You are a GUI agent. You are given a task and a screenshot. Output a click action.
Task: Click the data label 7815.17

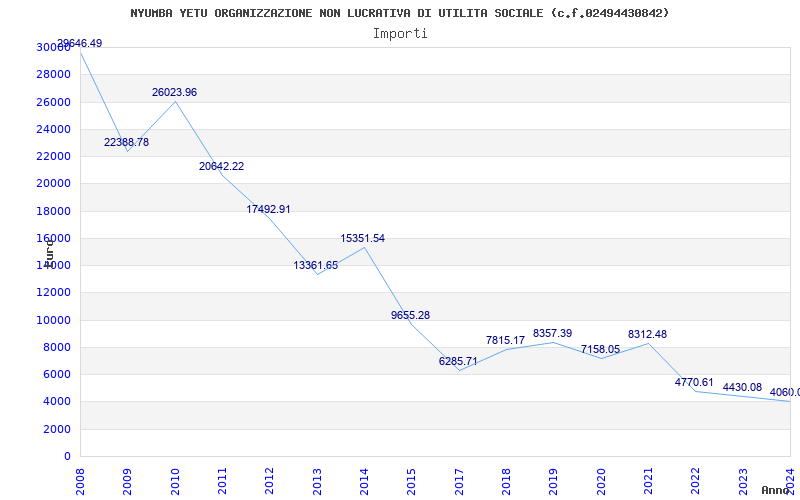coord(506,340)
